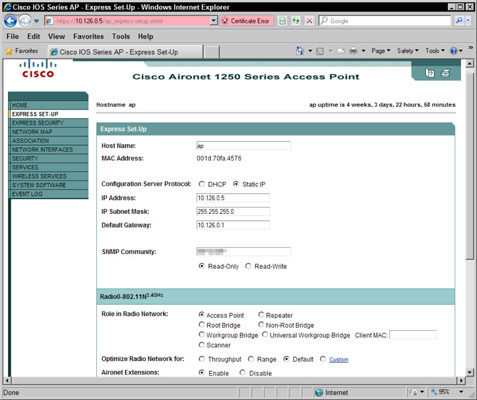The height and width of the screenshot is (400, 477).
Task: Open the 95% zoom level dropdown
Action: pos(461,392)
